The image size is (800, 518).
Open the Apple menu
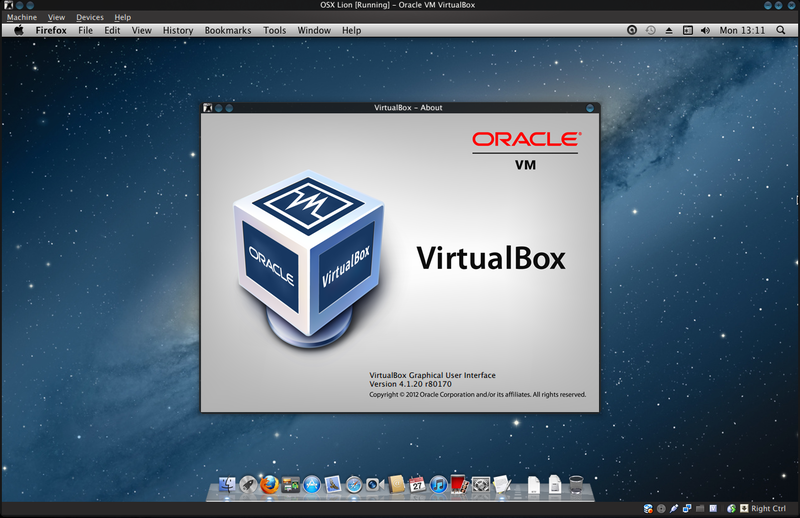[x=18, y=31]
